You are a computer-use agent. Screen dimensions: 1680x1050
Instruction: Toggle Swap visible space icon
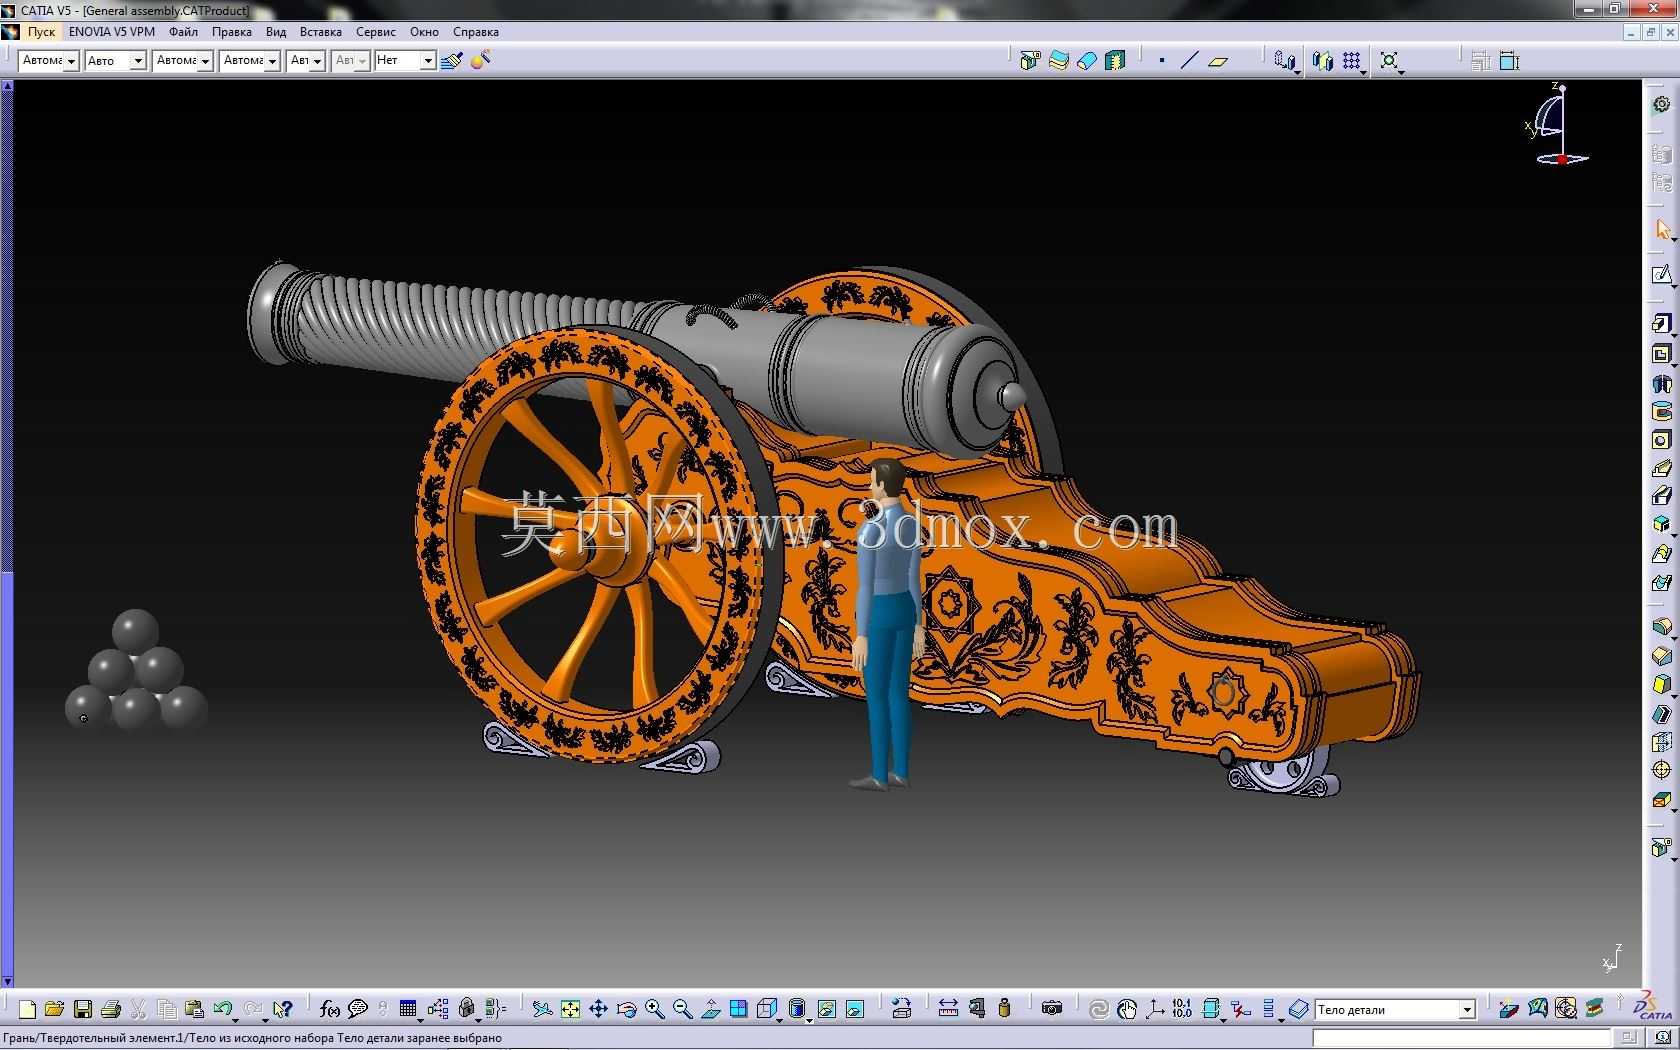[854, 1009]
